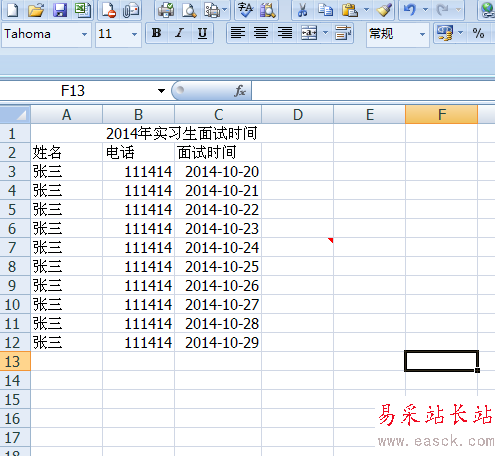Open an existing file with folder icon
Screen dimensions: 495x456
(36, 10)
